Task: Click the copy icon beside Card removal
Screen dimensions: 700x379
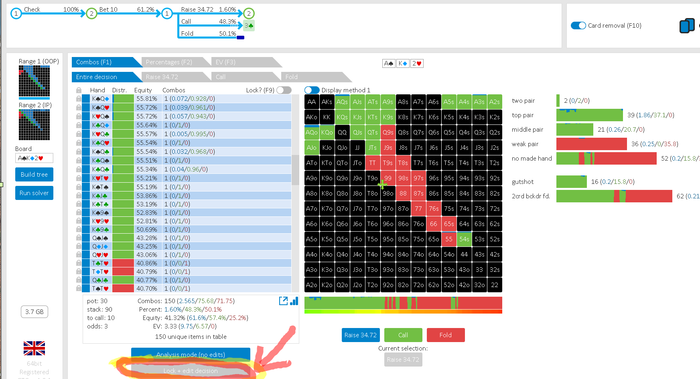Action: [687, 25]
